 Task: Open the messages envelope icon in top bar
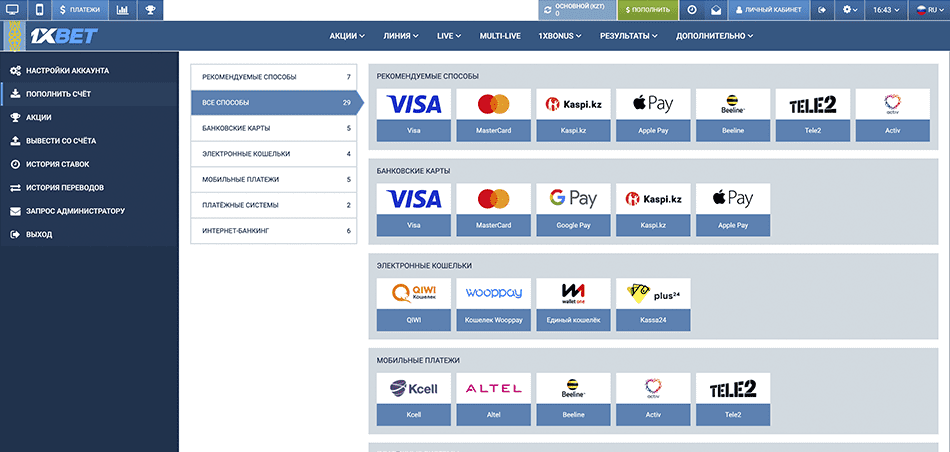click(x=716, y=10)
